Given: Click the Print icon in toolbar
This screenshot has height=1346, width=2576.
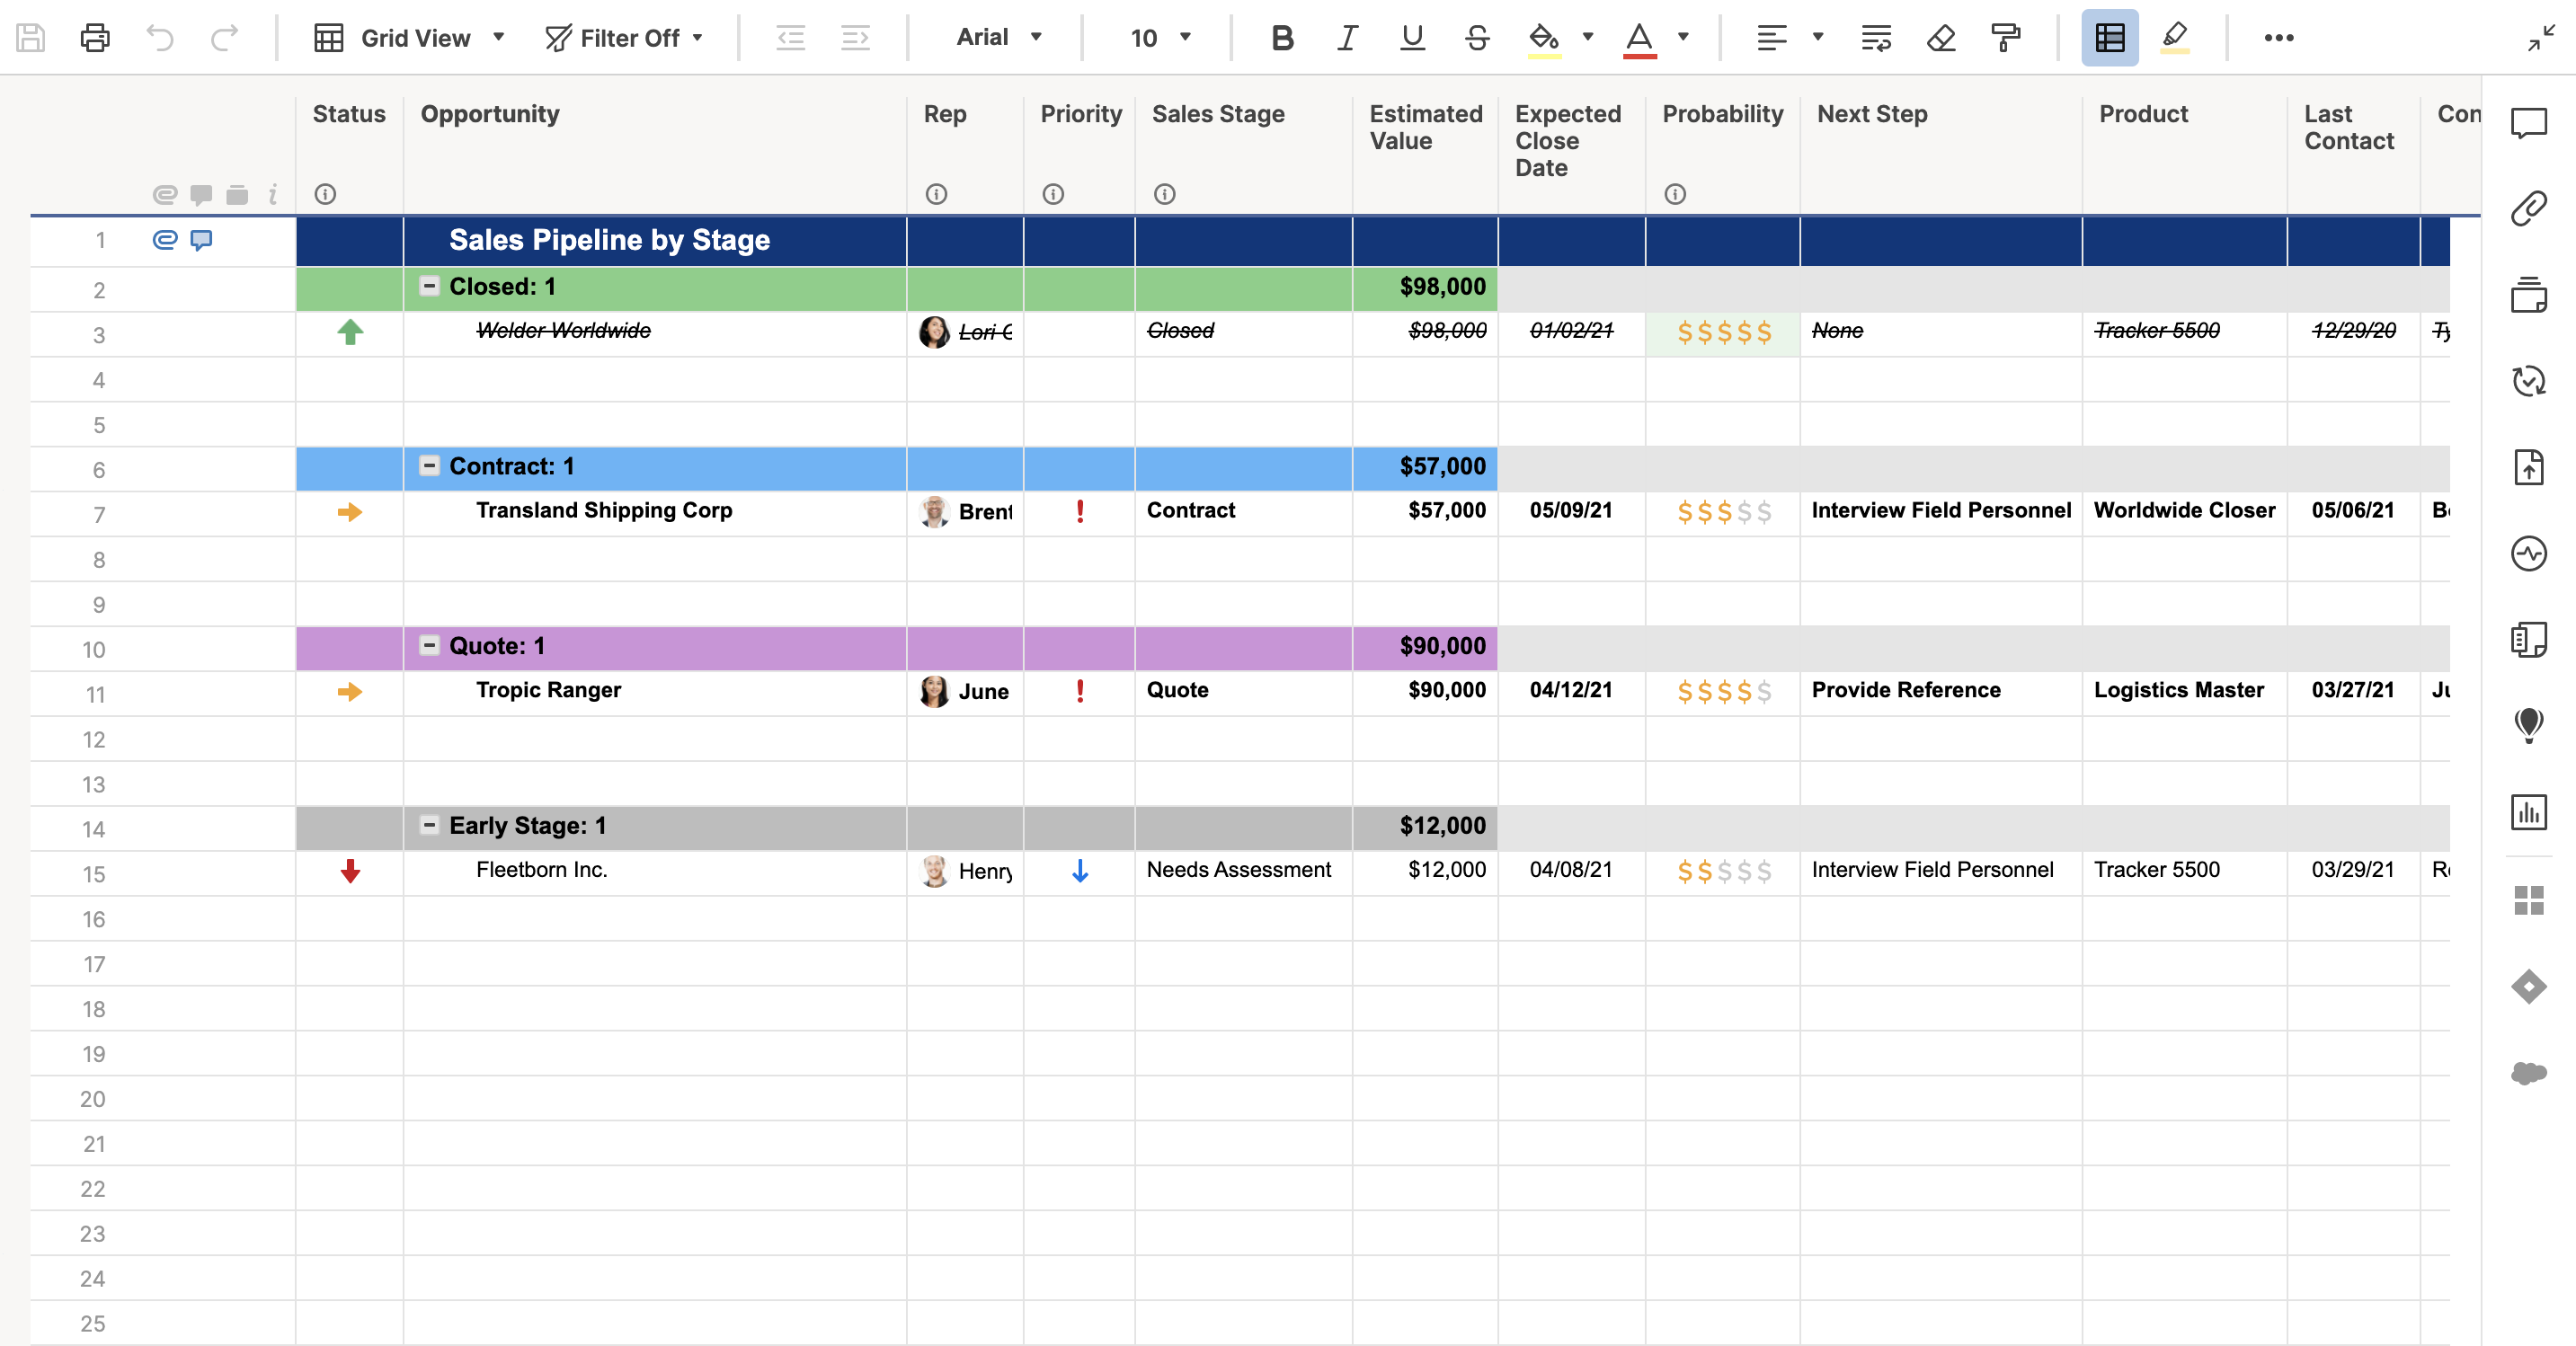Looking at the screenshot, I should [95, 38].
